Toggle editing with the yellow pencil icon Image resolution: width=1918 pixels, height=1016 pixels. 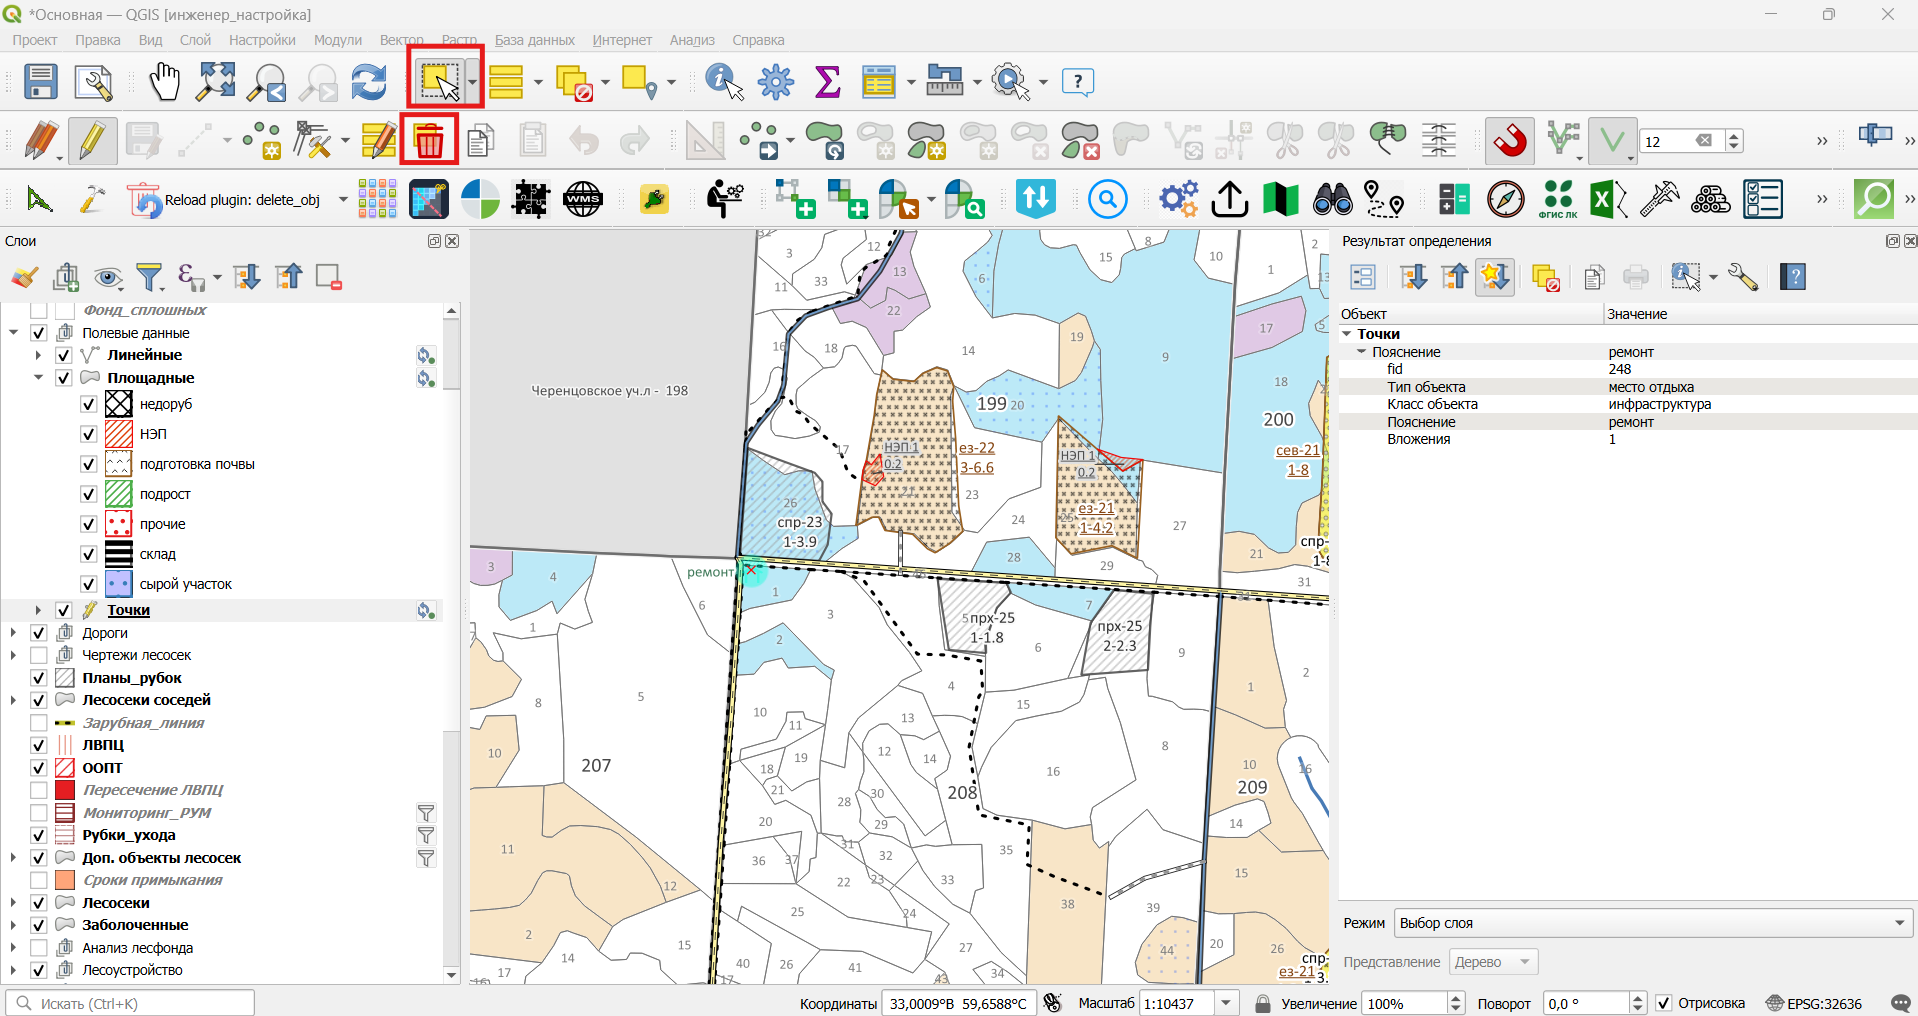click(92, 140)
